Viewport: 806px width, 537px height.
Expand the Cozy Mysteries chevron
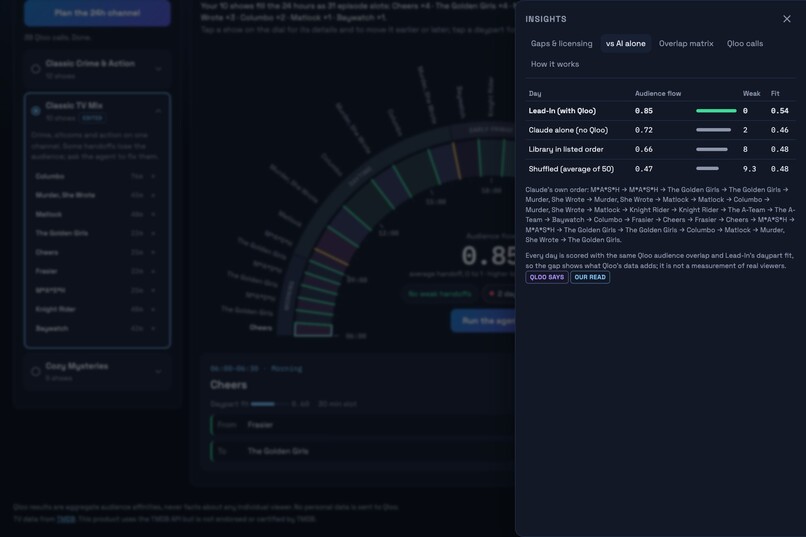point(158,372)
